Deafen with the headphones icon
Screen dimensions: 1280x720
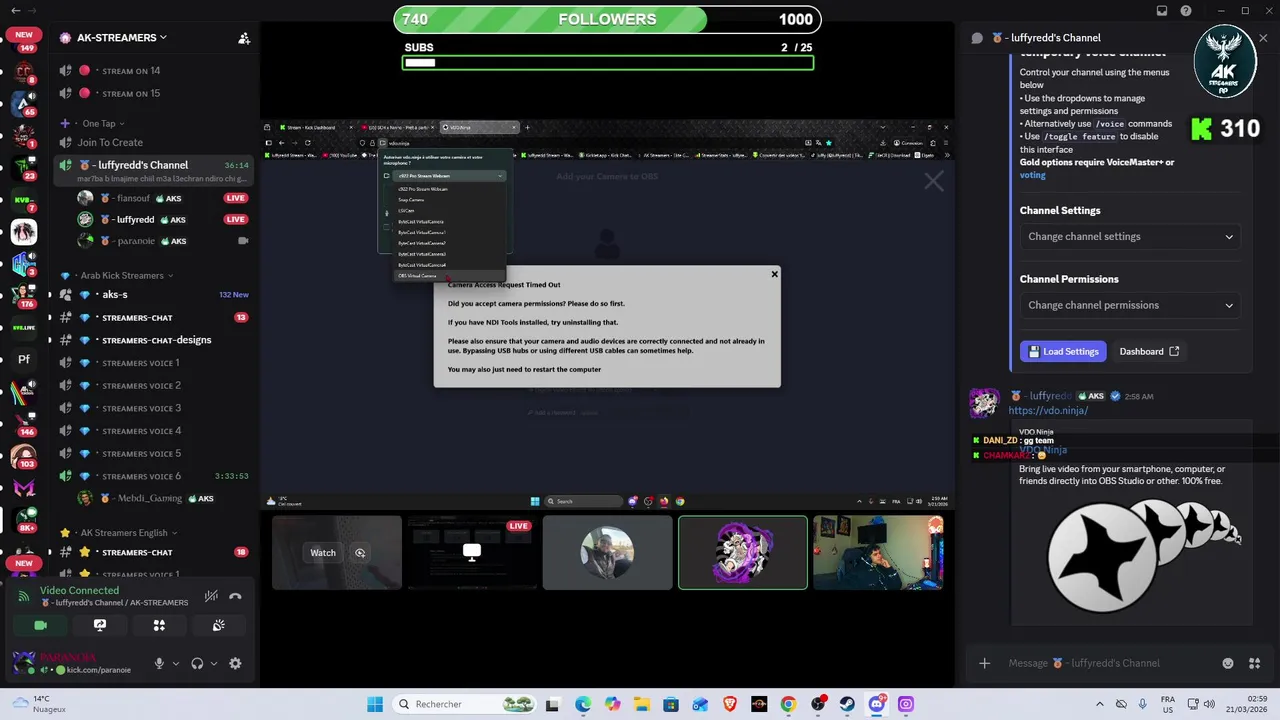pos(197,663)
